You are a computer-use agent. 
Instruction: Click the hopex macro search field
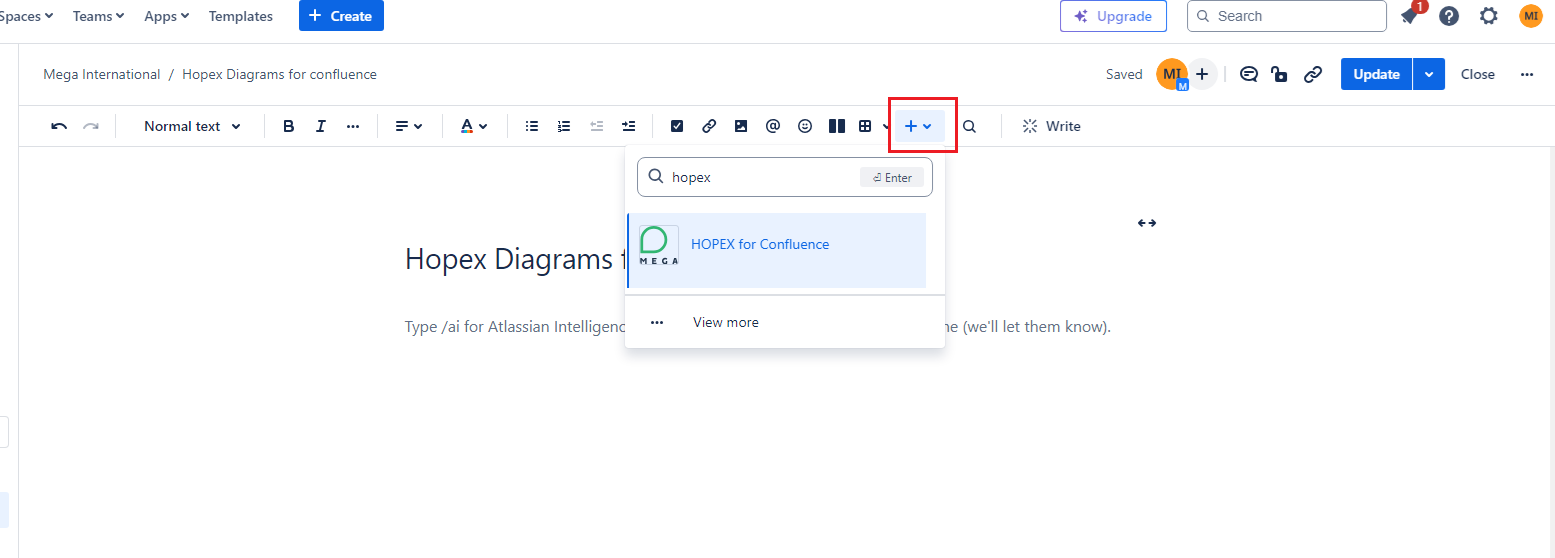760,177
